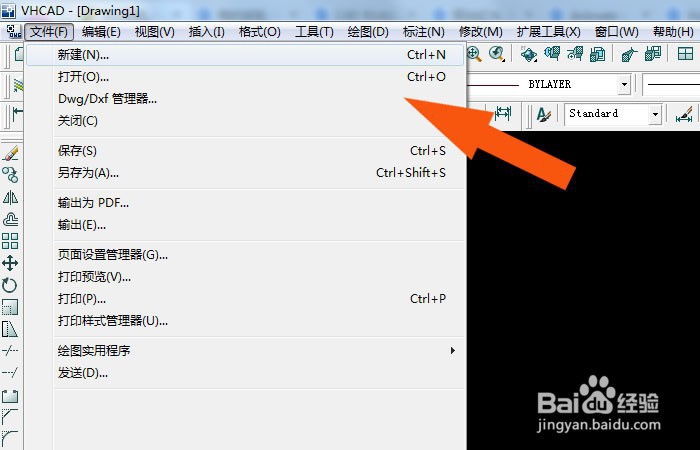Click the linear dimension icon
The height and width of the screenshot is (450, 700).
tap(503, 113)
